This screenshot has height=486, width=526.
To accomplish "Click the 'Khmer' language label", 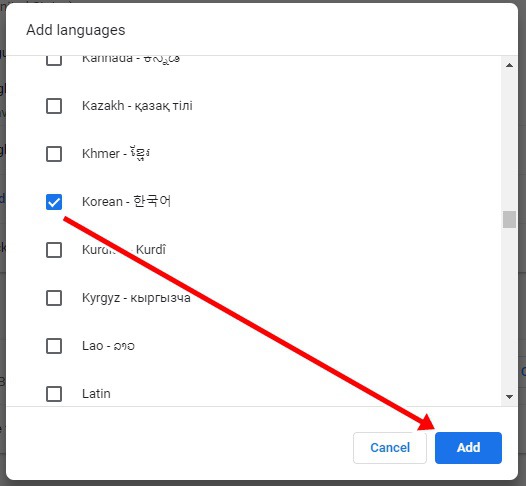I will pos(116,154).
